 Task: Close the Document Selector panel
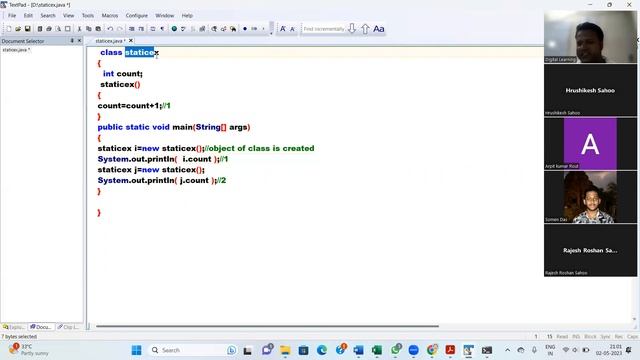(x=79, y=41)
